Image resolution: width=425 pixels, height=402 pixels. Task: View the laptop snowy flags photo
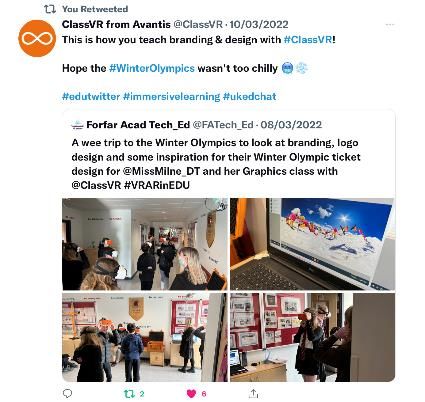tap(312, 244)
